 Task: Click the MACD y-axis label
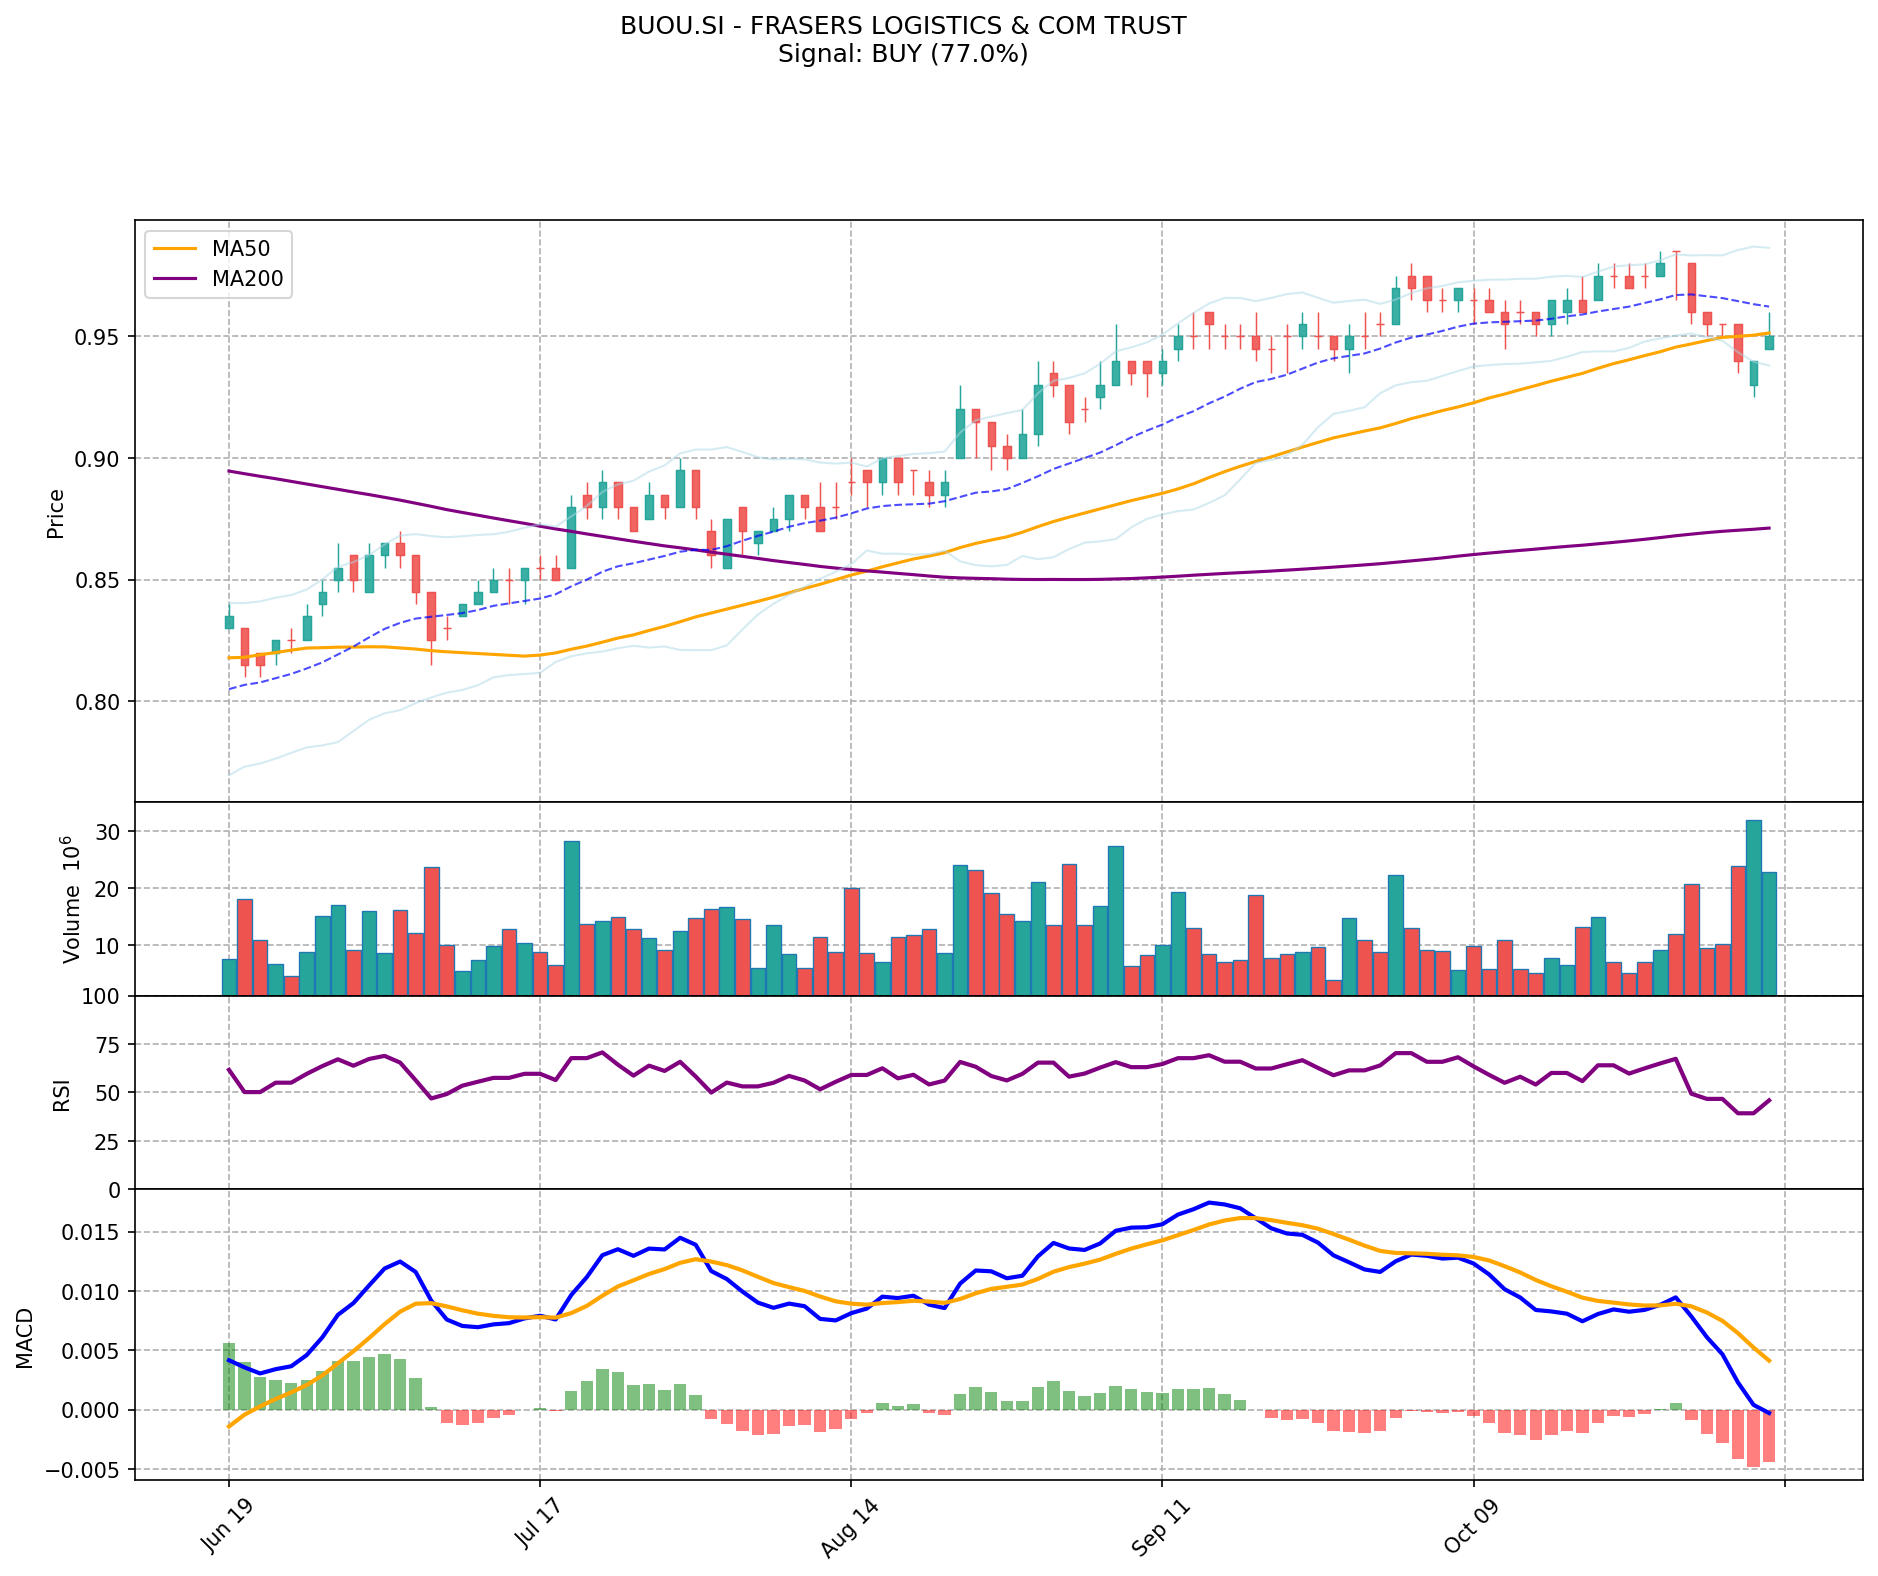pos(25,1338)
